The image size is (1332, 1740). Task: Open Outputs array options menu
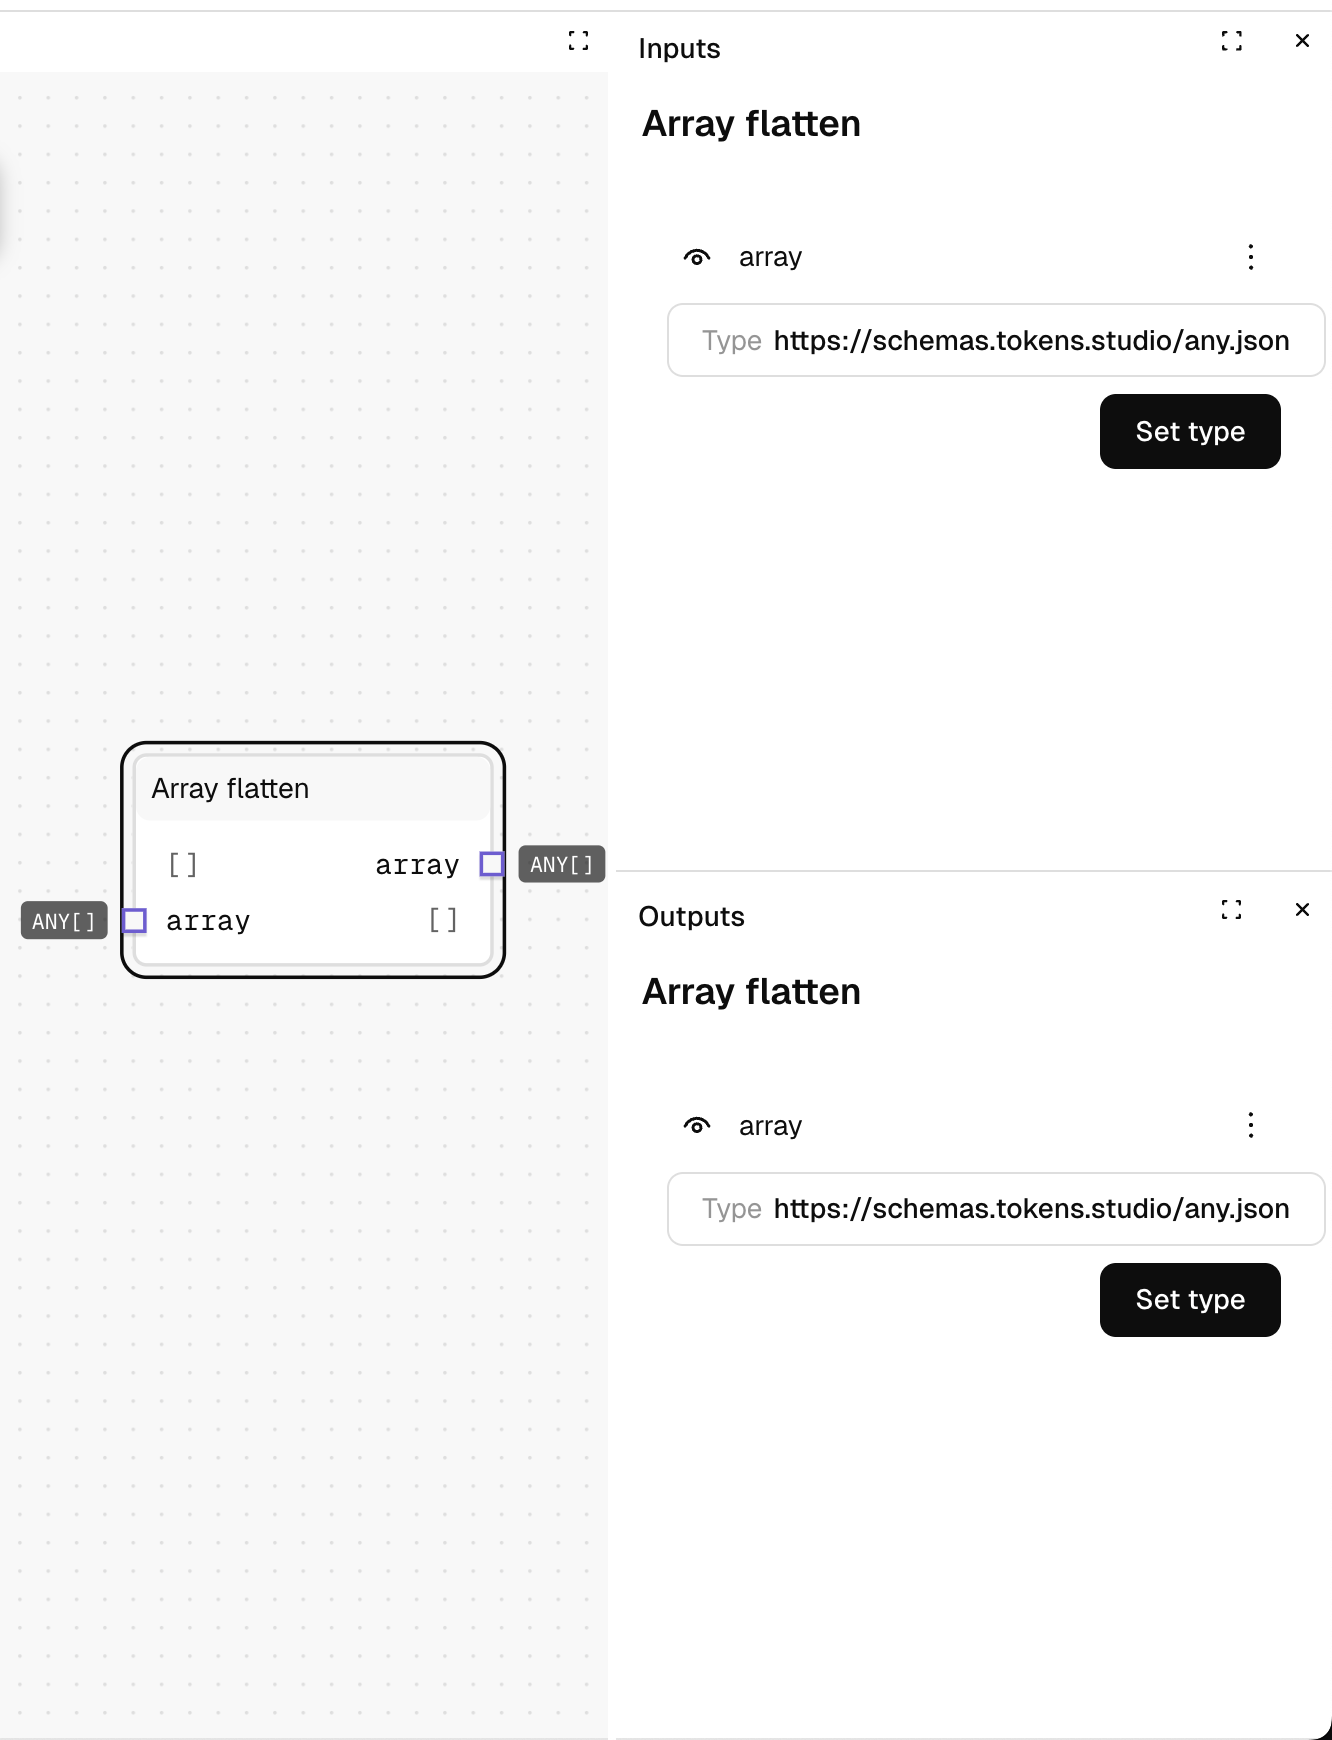[1251, 1125]
